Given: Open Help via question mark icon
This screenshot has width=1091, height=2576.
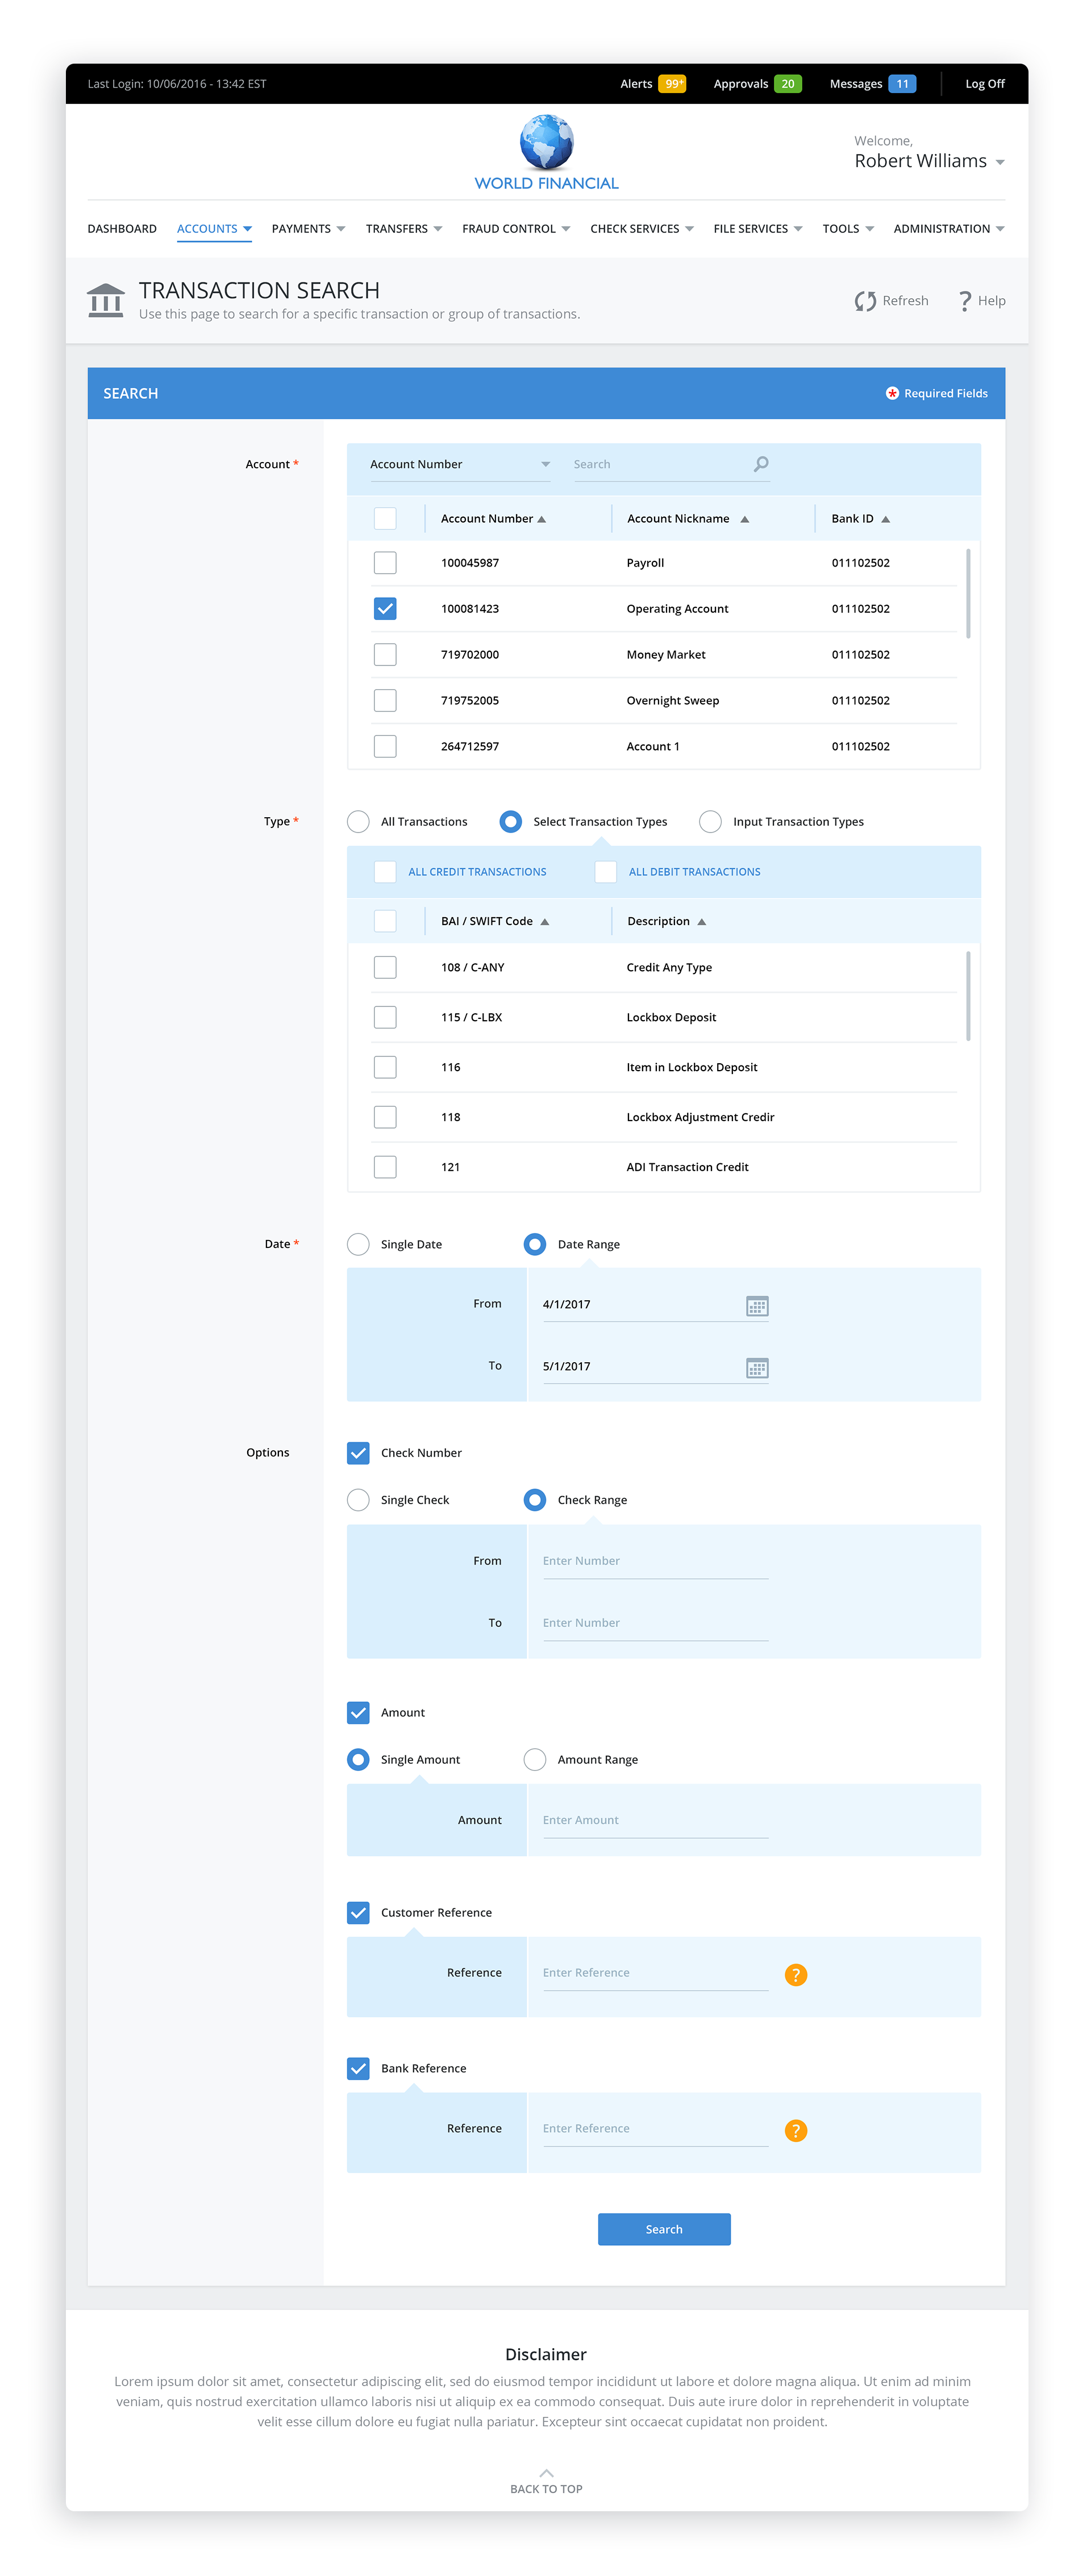Looking at the screenshot, I should coord(964,301).
